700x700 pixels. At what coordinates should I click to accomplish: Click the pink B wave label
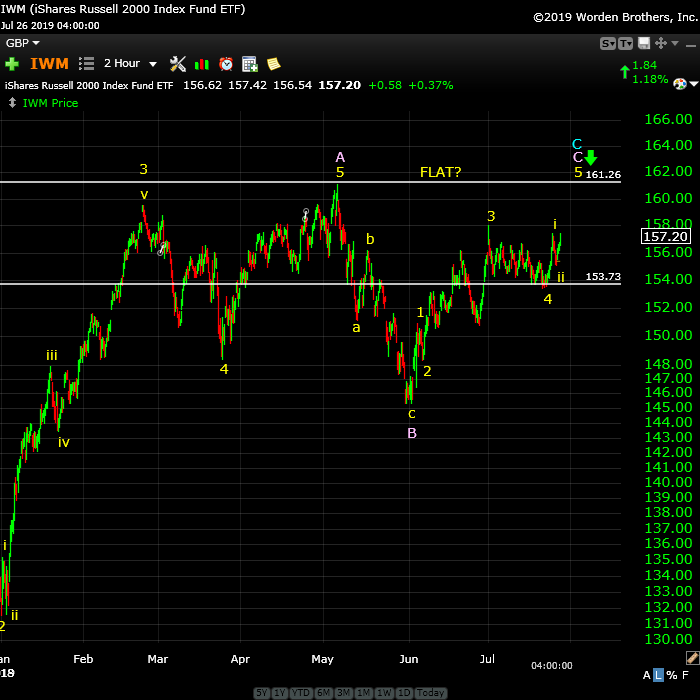[412, 433]
